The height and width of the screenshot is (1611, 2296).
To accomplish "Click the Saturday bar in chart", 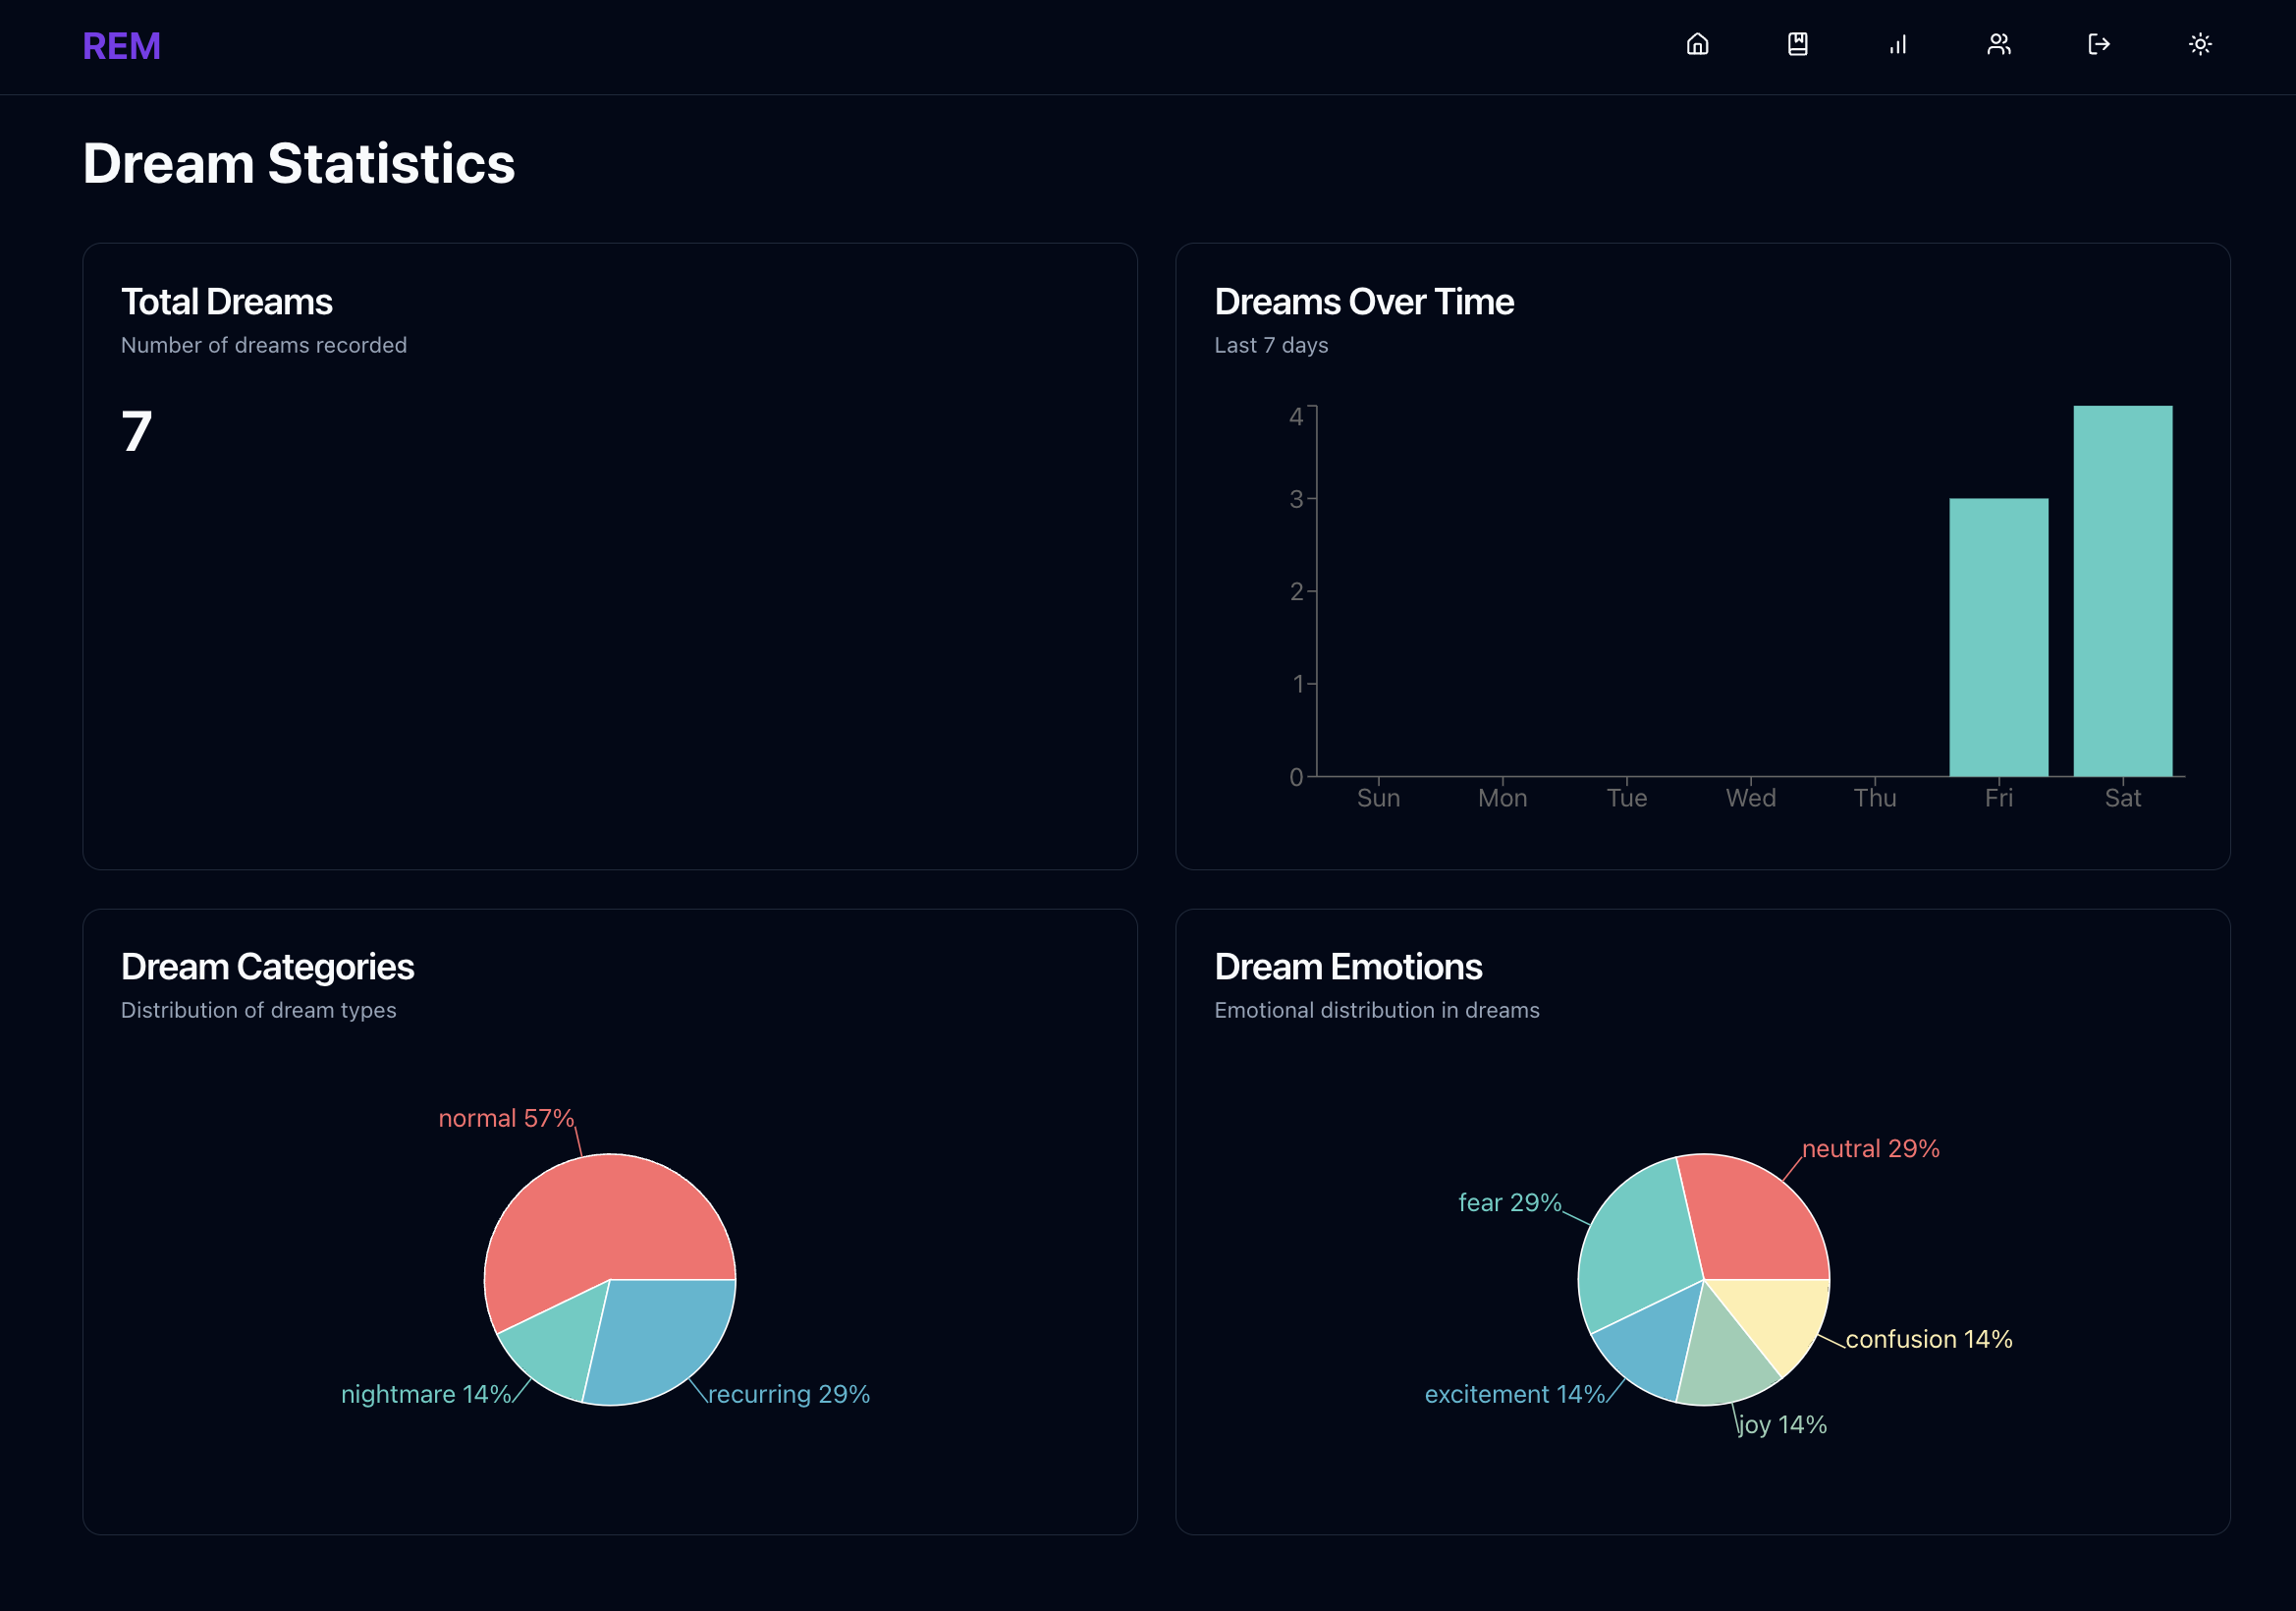I will coord(2122,590).
